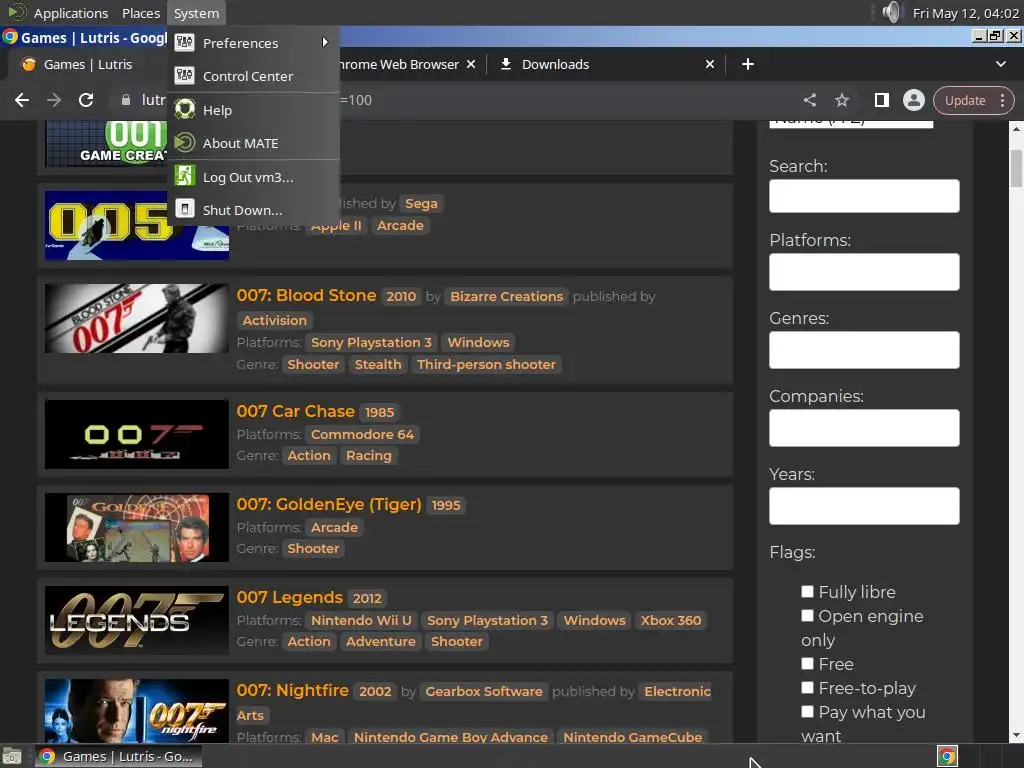1024x768 pixels.
Task: Click the Gearbox Software tag
Action: coord(484,692)
